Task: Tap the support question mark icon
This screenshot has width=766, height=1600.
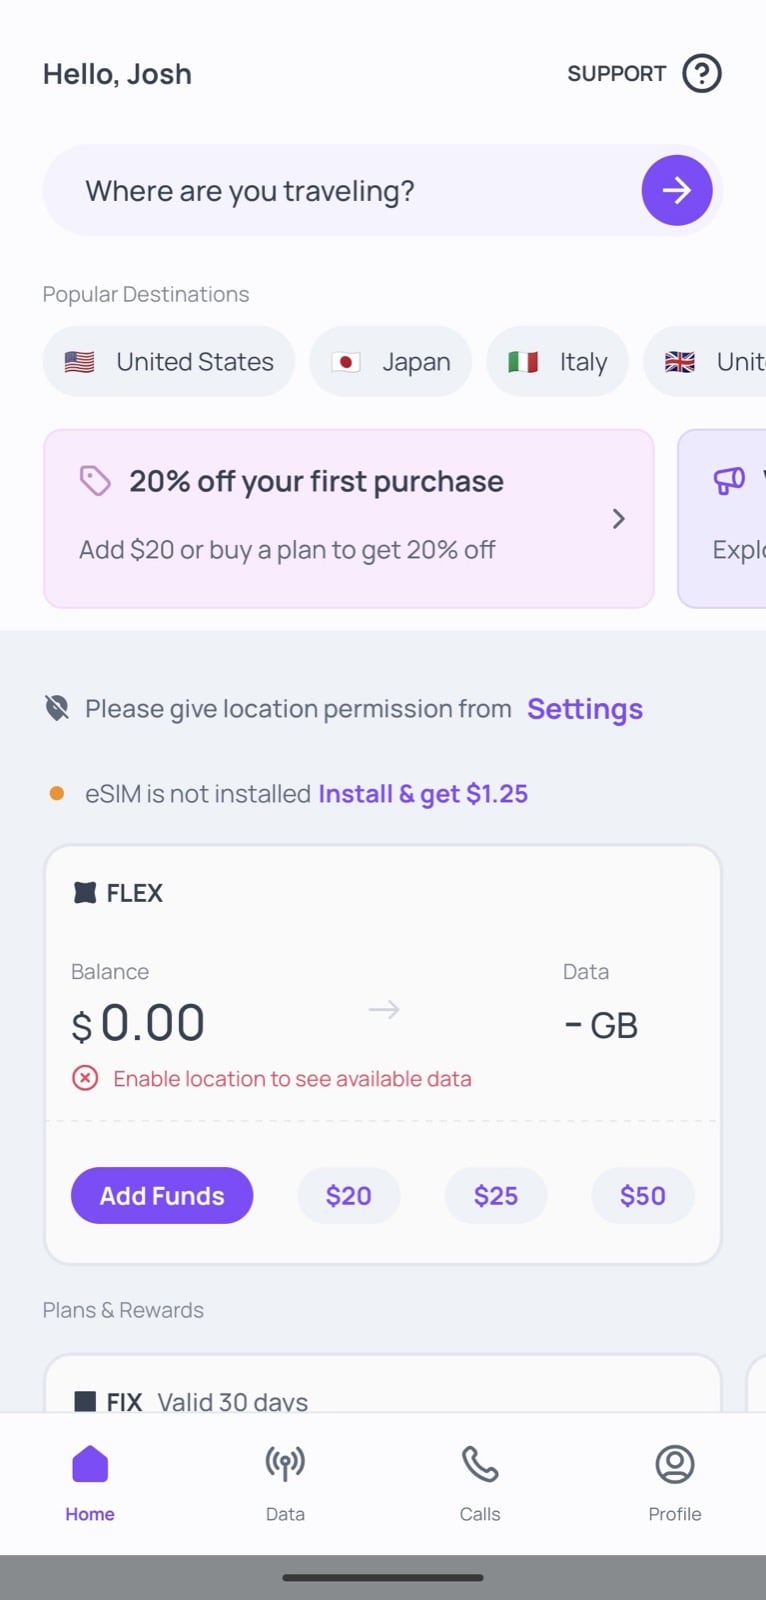Action: point(701,73)
